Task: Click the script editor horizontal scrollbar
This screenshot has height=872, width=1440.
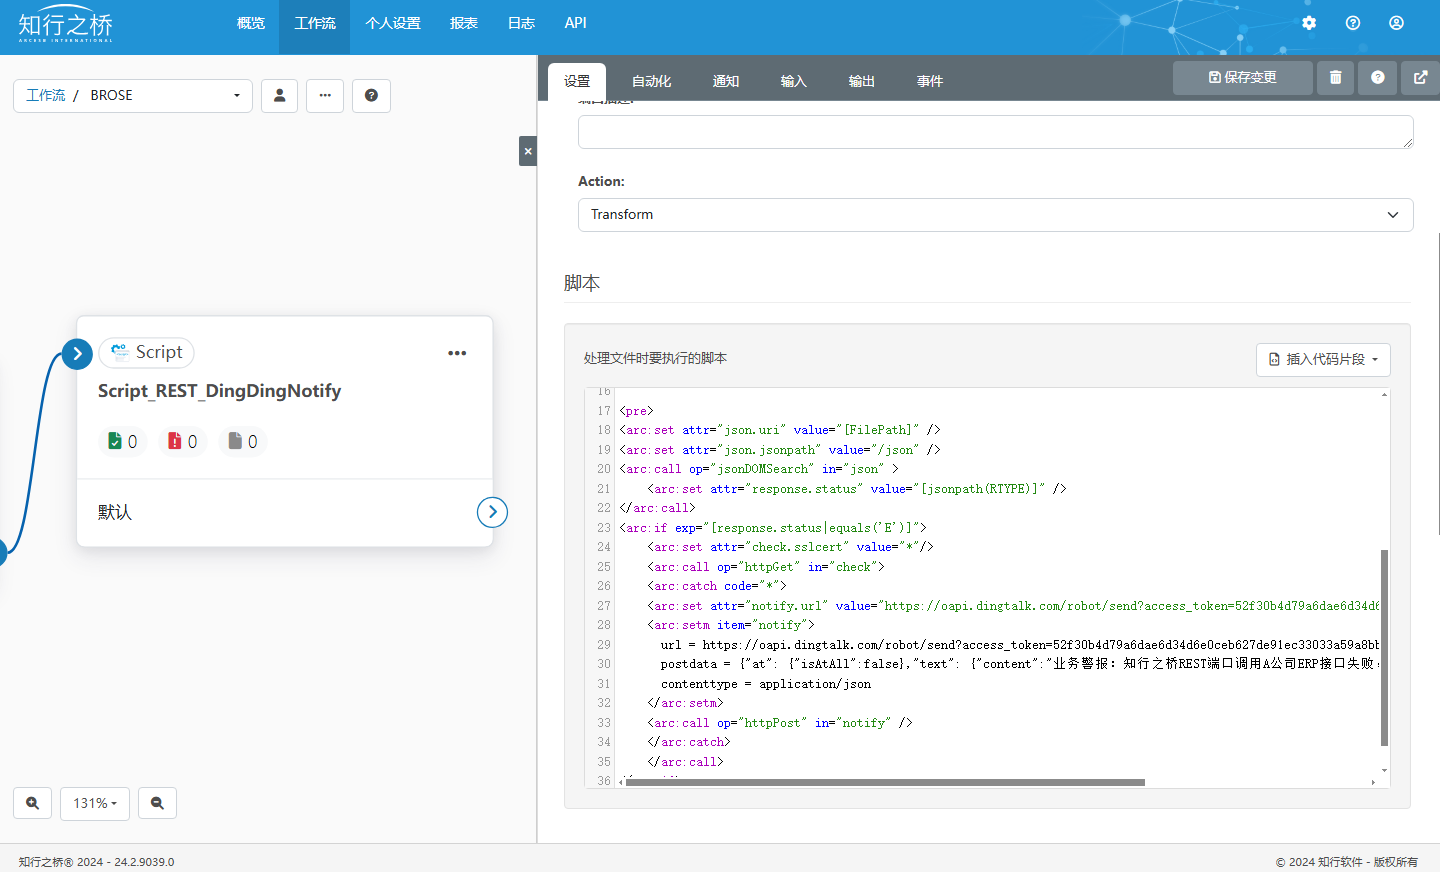Action: [885, 783]
